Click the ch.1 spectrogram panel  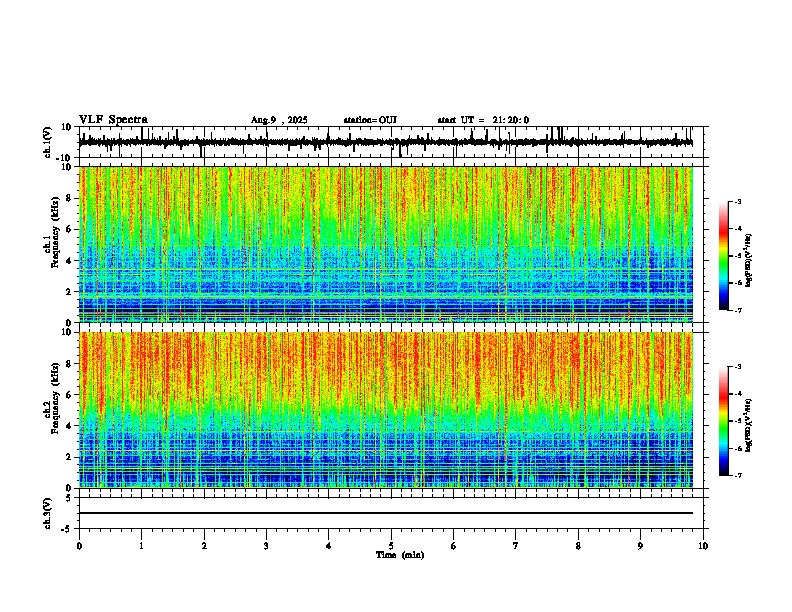pos(385,244)
